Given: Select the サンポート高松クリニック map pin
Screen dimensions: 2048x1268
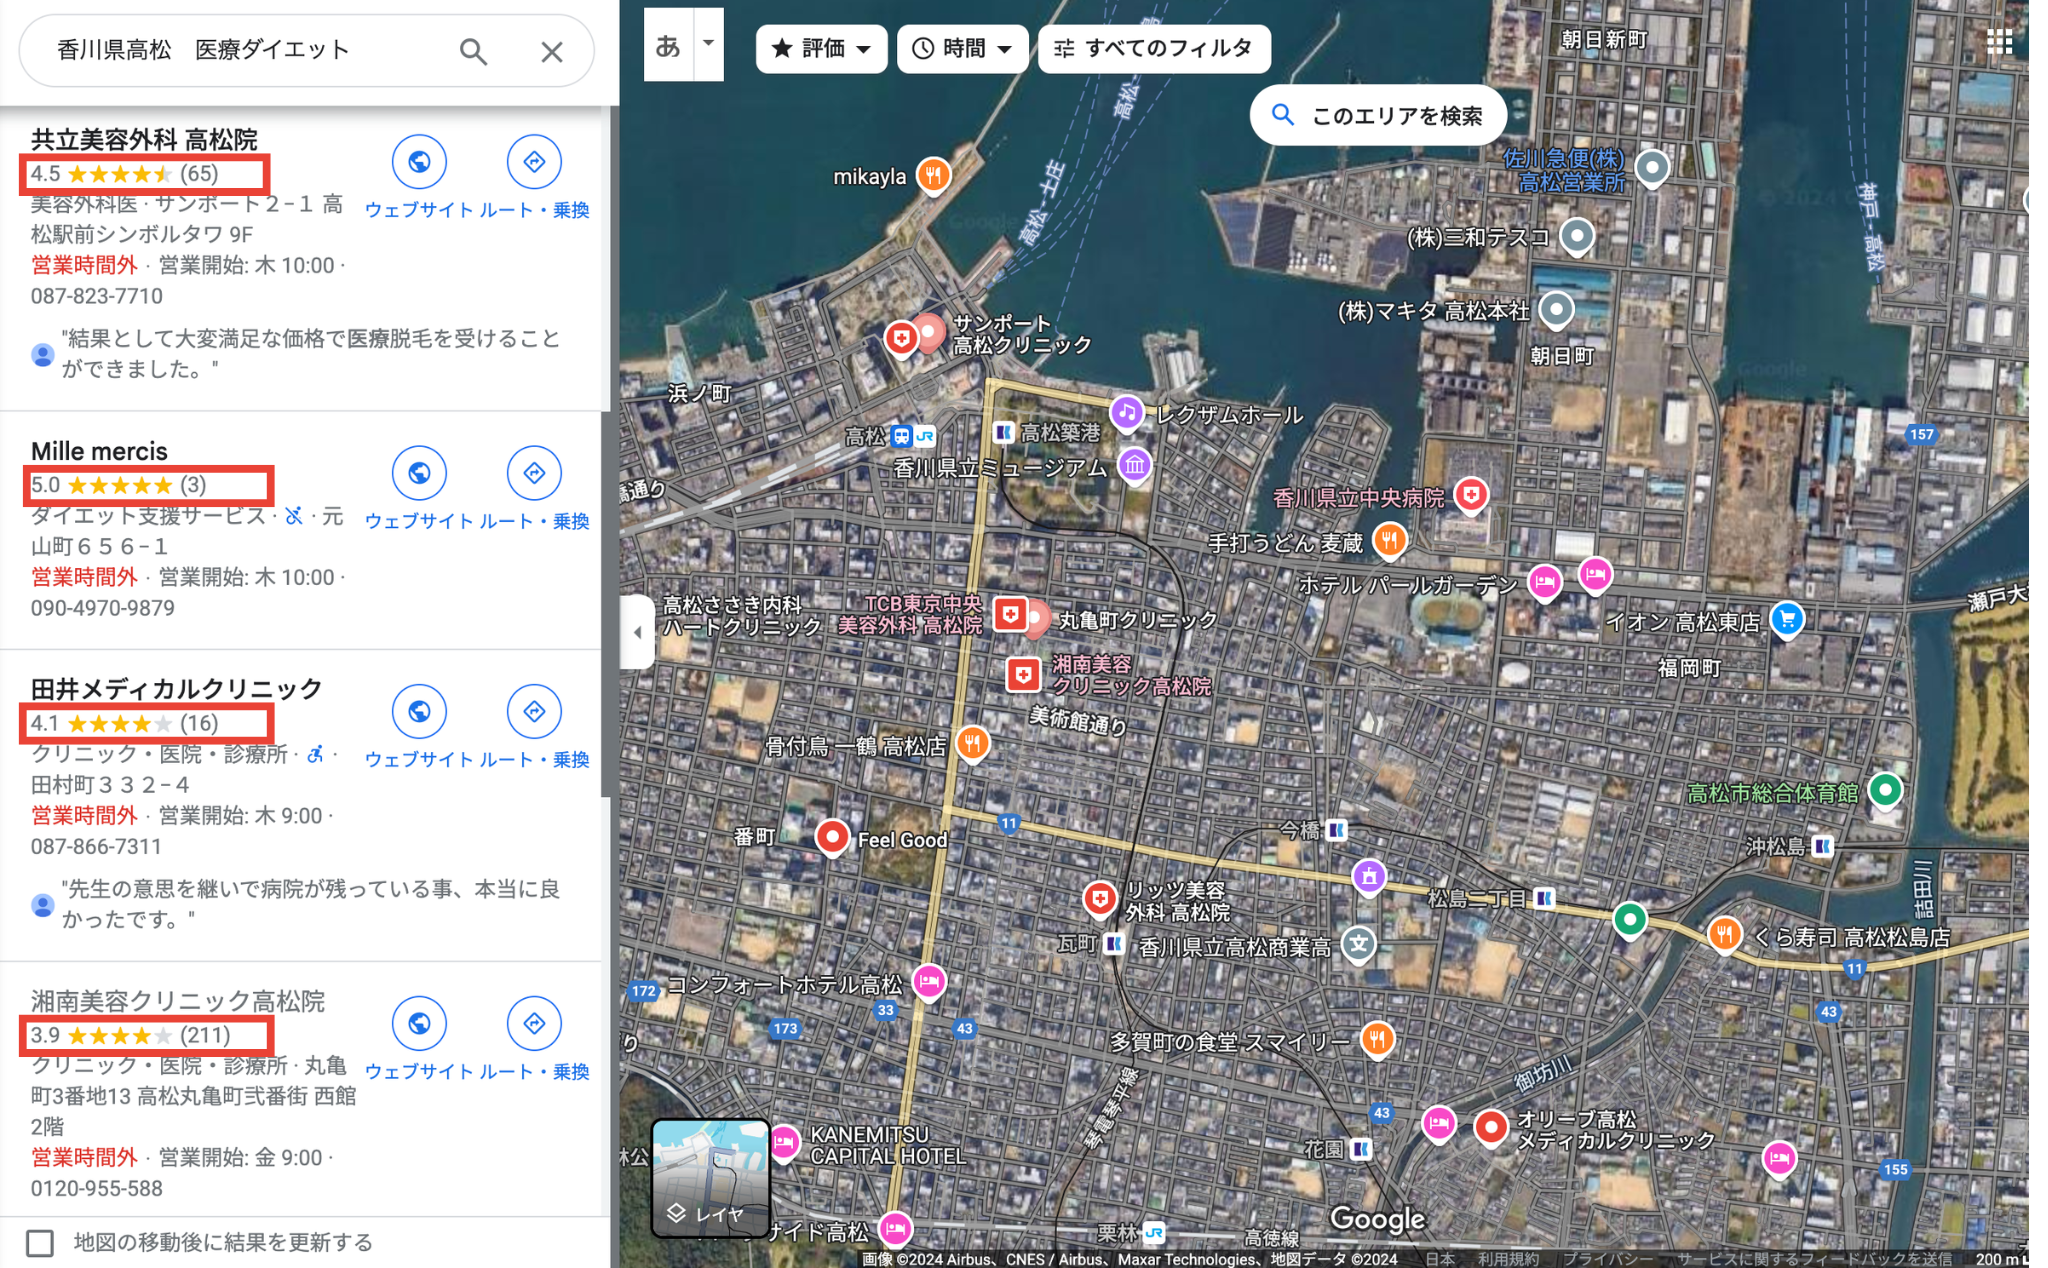Looking at the screenshot, I should point(929,333).
